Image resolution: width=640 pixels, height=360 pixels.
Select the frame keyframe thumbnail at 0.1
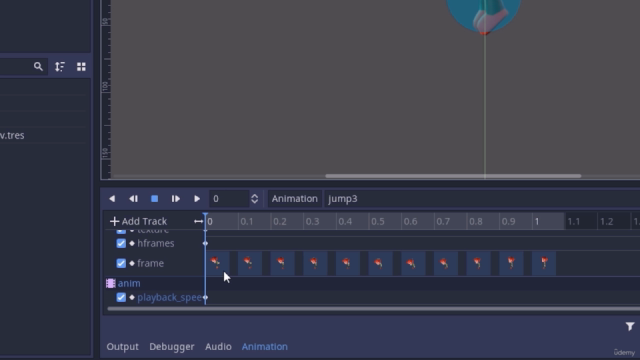coord(250,263)
